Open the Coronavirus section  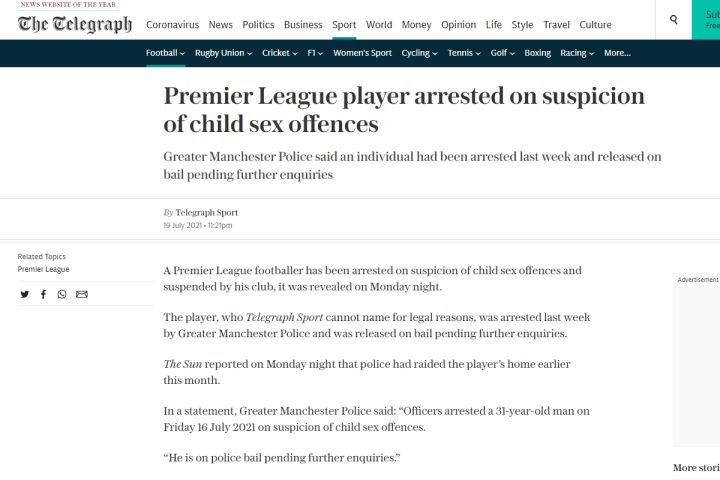173,25
